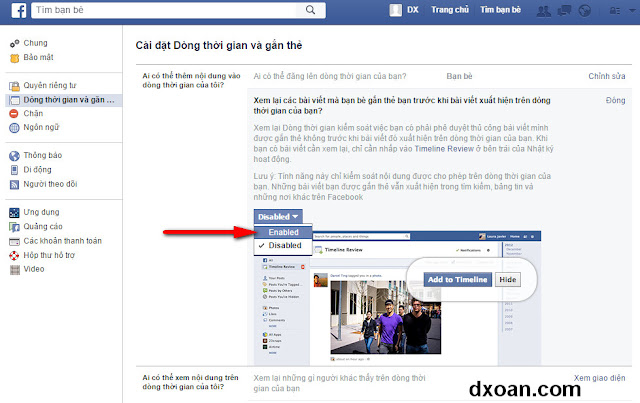The image size is (640, 403).
Task: Click Chỉnh sửa edit link
Action: point(607,76)
